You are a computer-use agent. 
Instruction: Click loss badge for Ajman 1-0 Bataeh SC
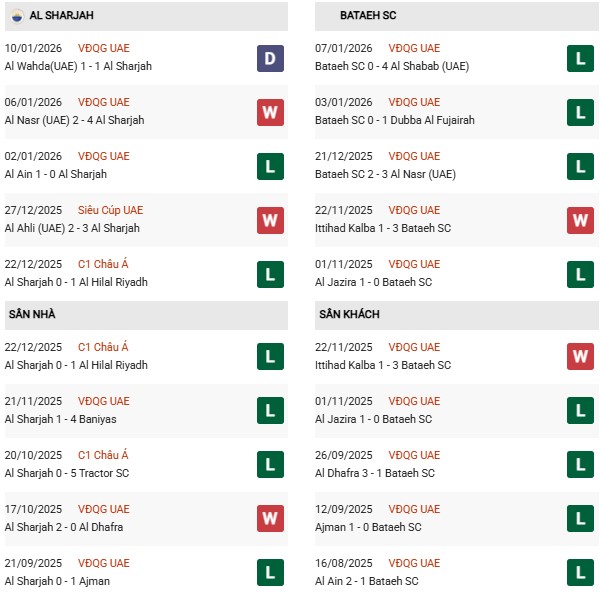click(x=580, y=518)
